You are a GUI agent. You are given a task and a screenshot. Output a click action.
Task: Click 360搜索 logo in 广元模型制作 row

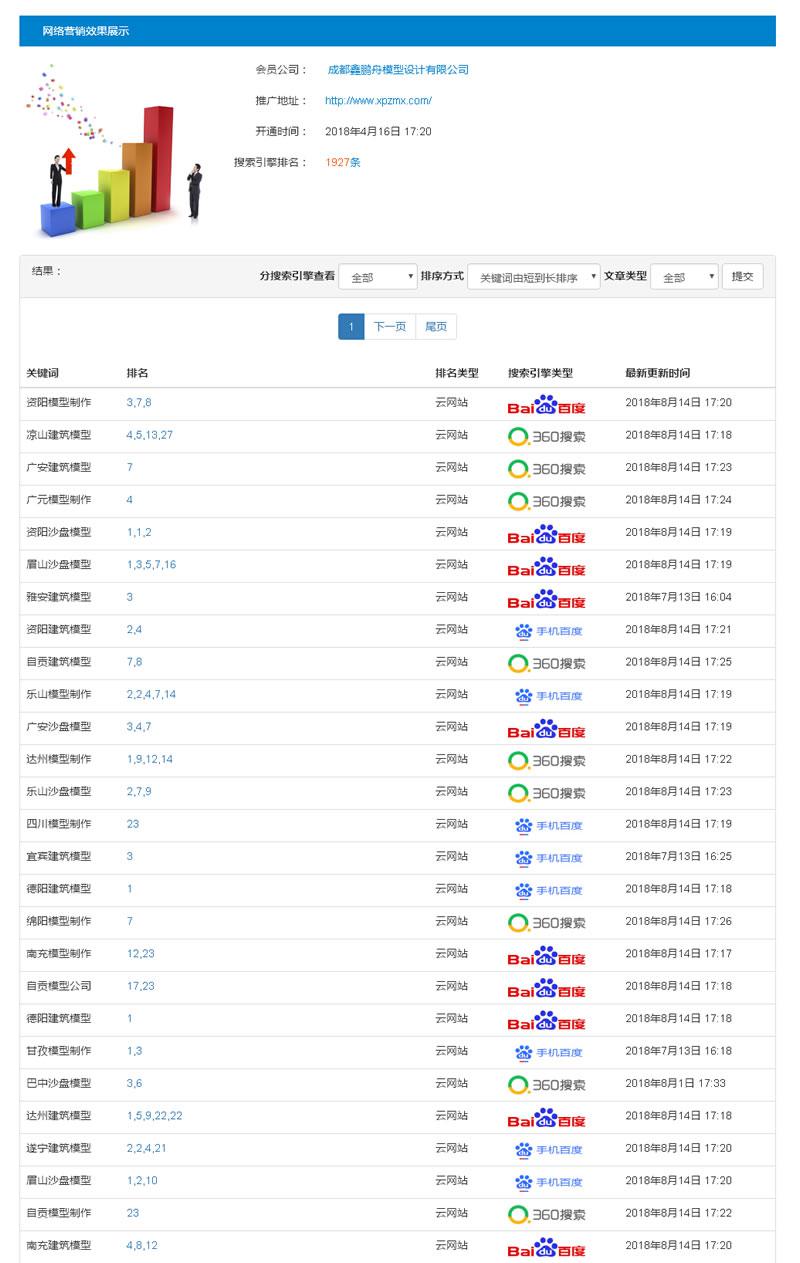click(546, 501)
